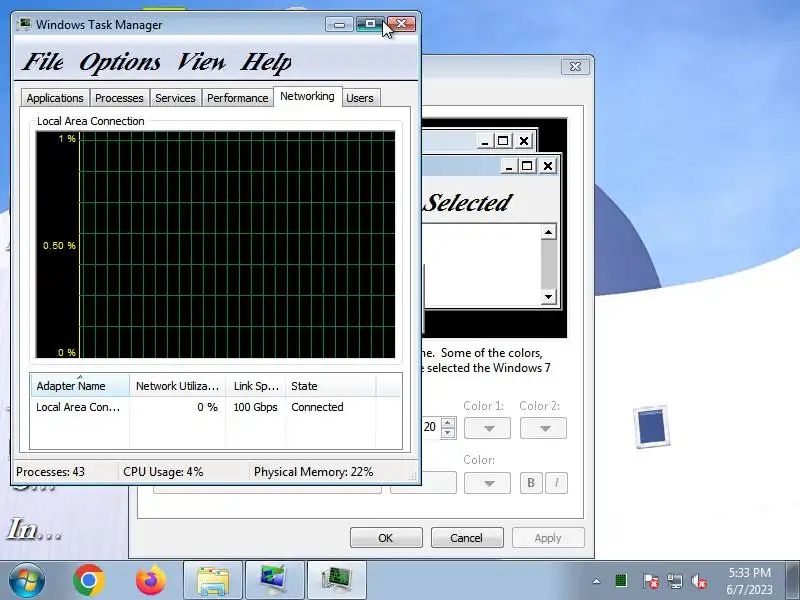Image resolution: width=800 pixels, height=600 pixels.
Task: Maximize the Windows Task Manager window
Action: 370,24
